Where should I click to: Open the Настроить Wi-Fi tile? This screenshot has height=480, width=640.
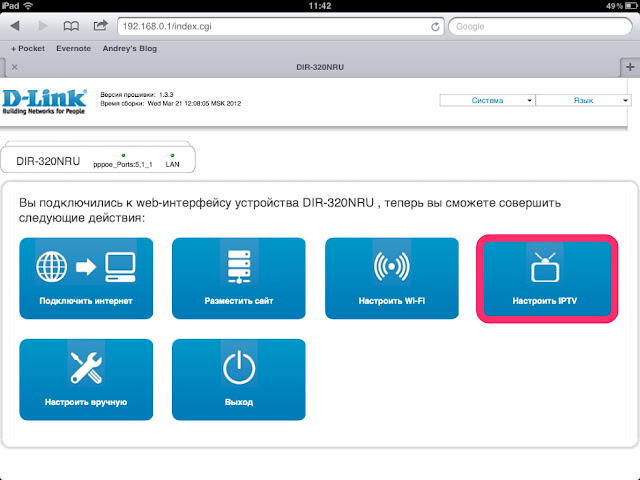coord(392,278)
